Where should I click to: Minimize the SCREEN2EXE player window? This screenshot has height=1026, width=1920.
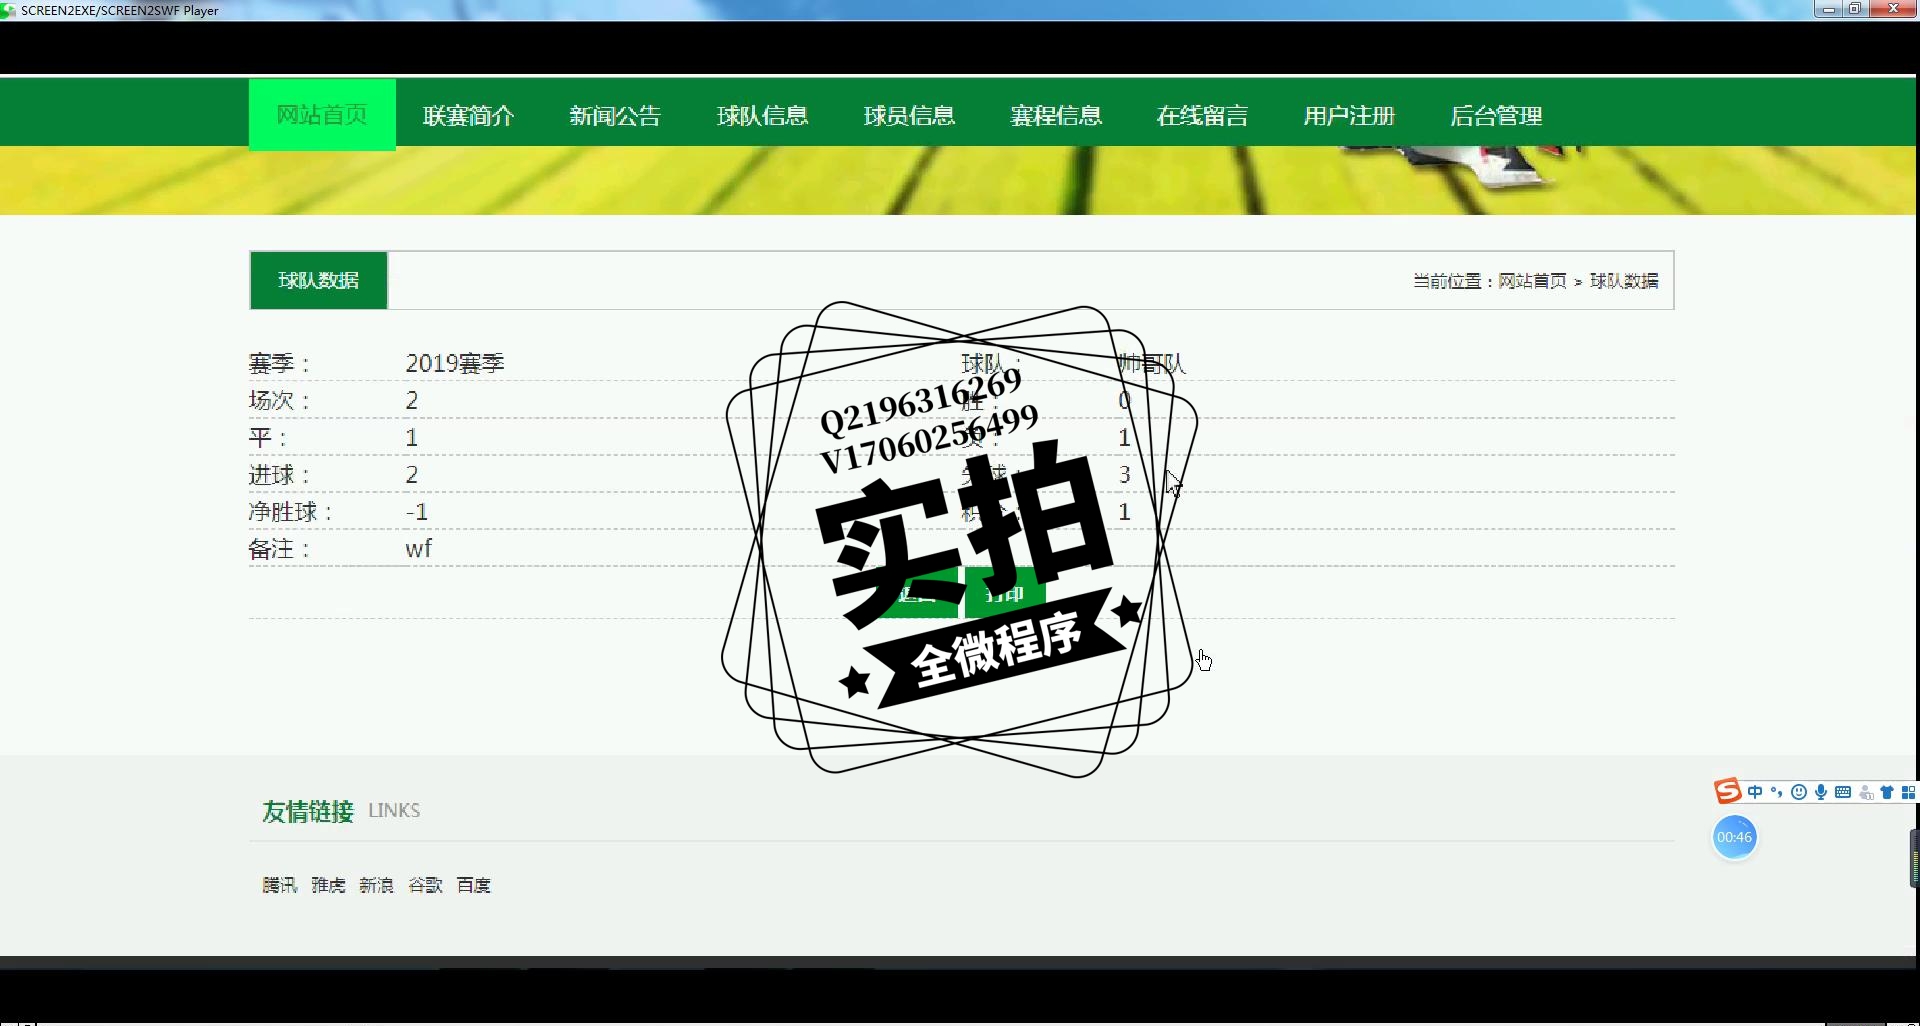[x=1828, y=9]
